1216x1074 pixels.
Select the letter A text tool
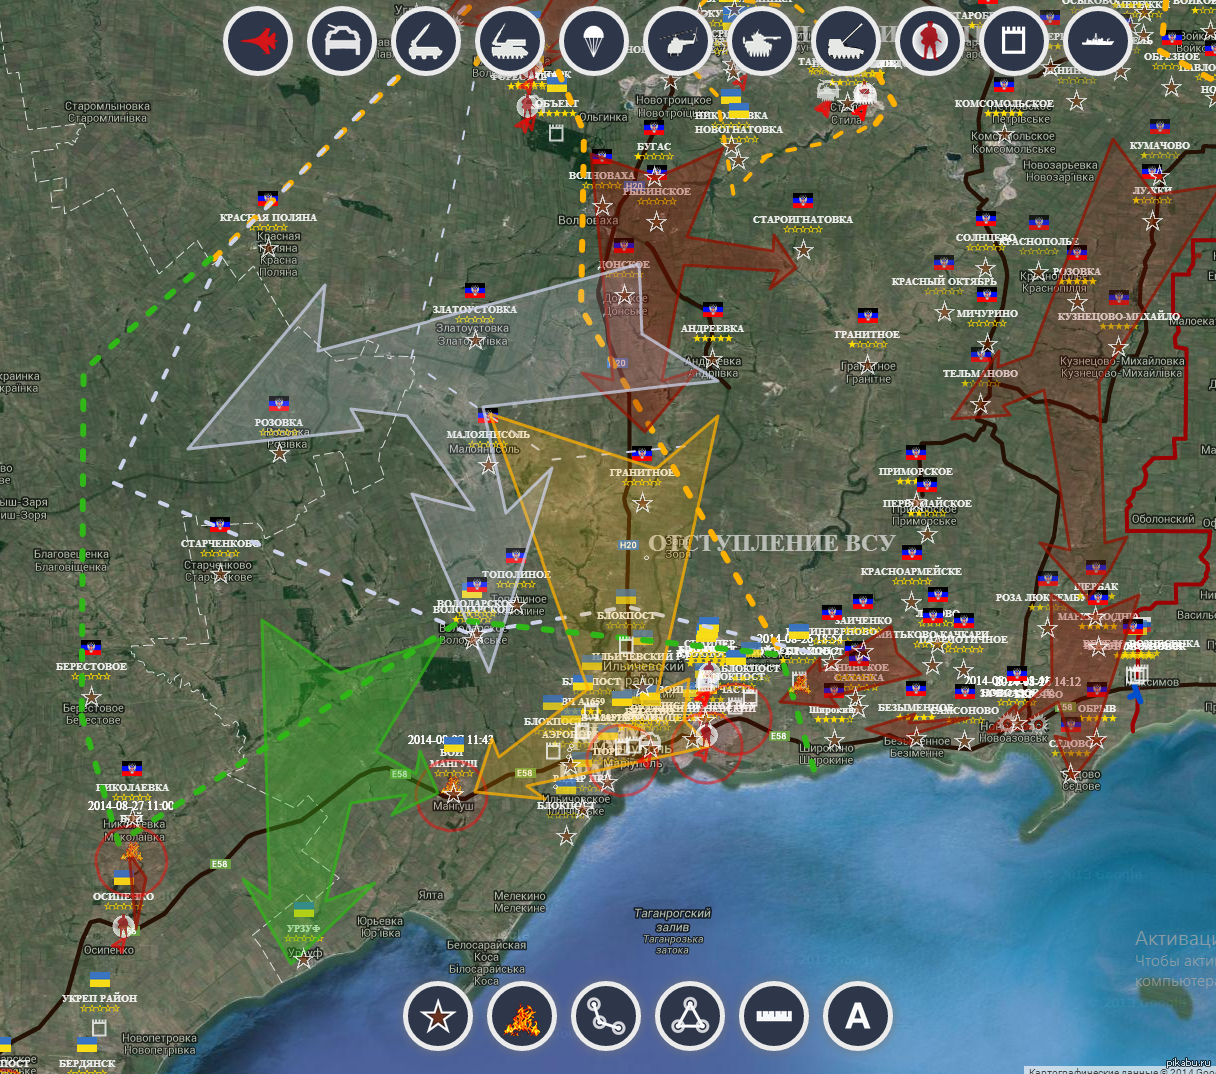(858, 1017)
